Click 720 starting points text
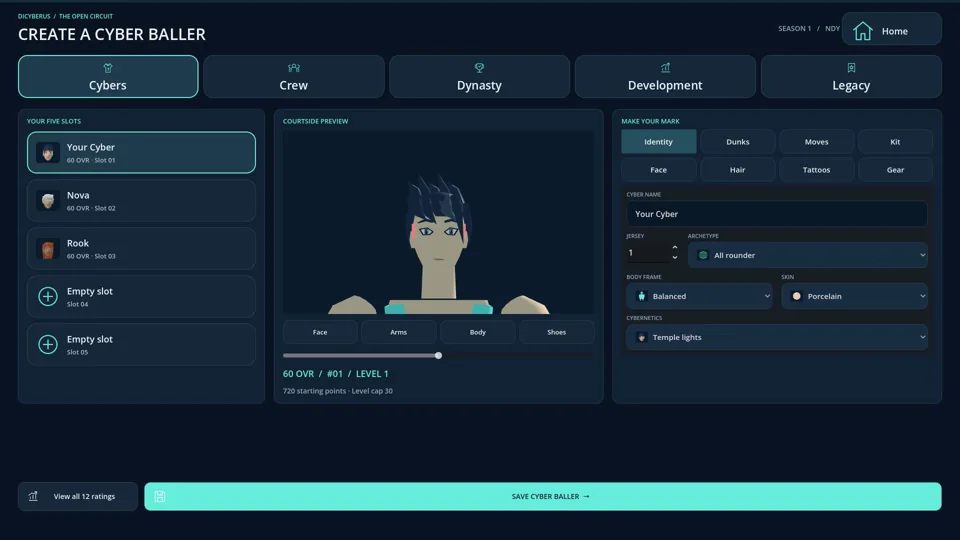The image size is (960, 540). 337,391
